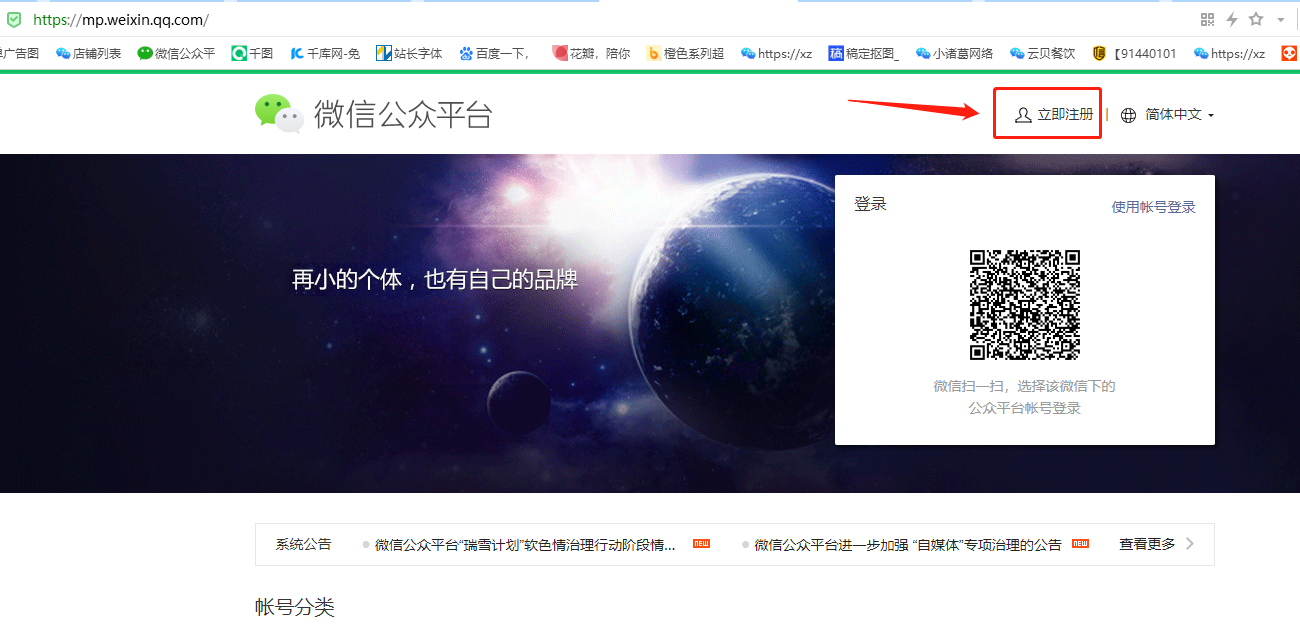Open the 花瓣，陪你 bookmark
1300x634 pixels.
tap(591, 53)
